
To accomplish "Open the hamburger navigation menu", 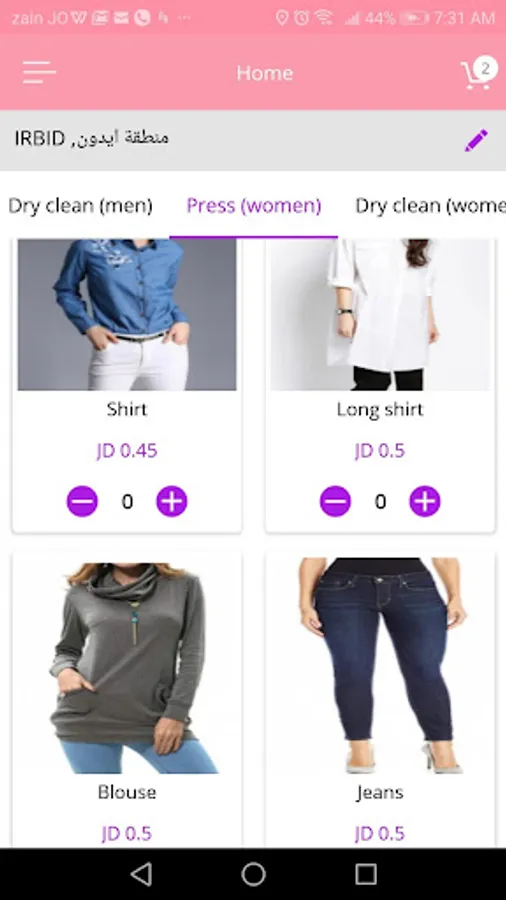I will coord(39,73).
